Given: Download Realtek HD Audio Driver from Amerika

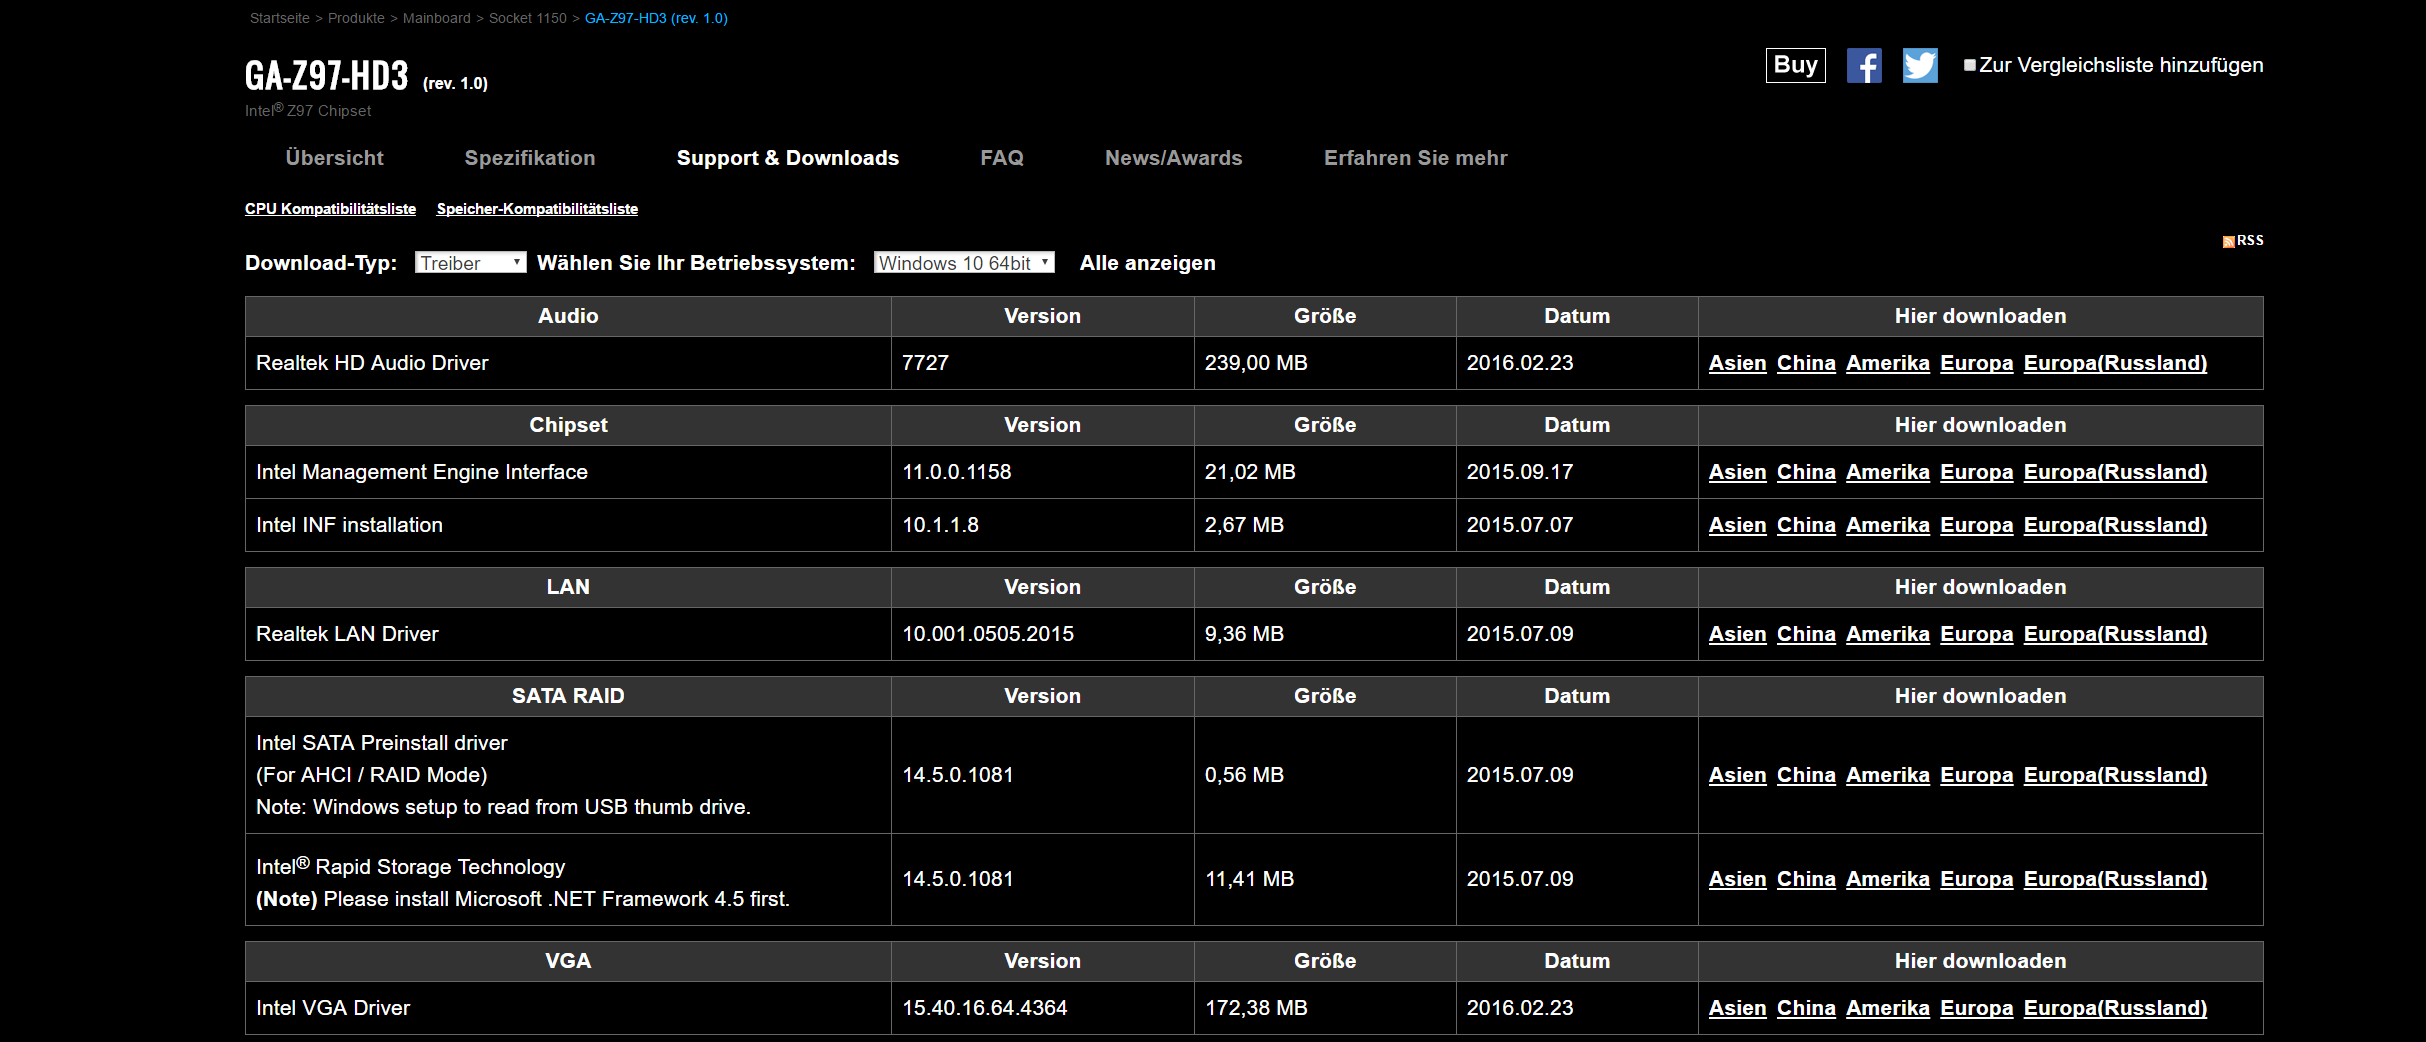Looking at the screenshot, I should pyautogui.click(x=1888, y=363).
